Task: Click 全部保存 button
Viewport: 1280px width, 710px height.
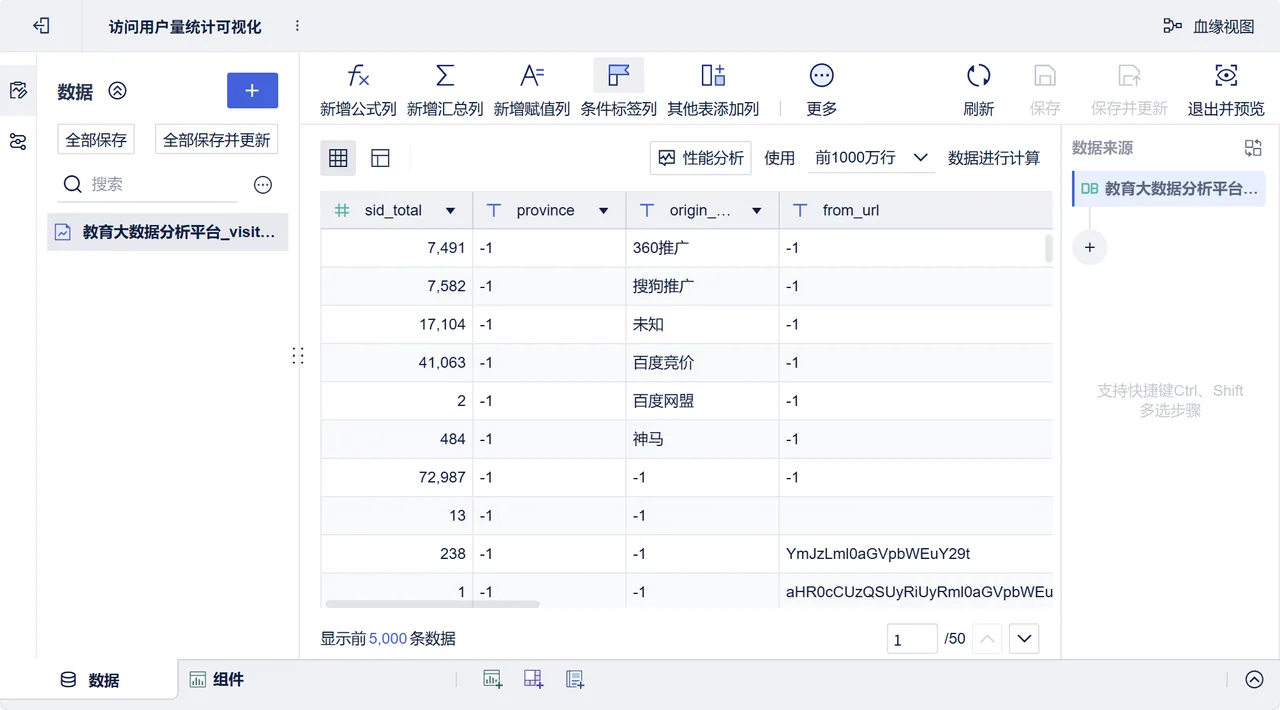Action: coord(96,140)
